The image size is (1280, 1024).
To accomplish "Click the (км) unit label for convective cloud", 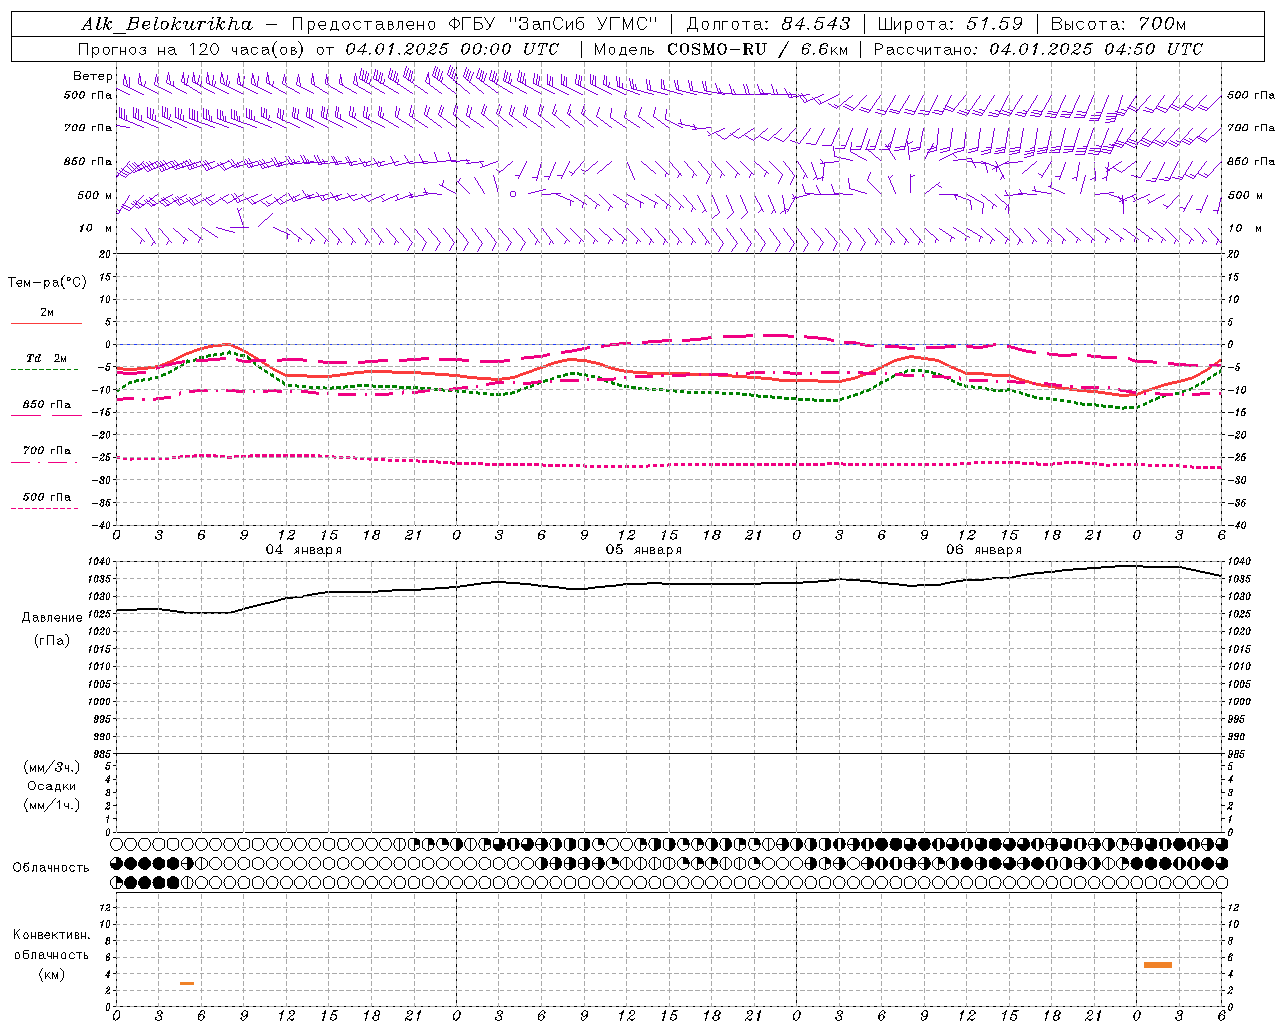I will click(52, 974).
